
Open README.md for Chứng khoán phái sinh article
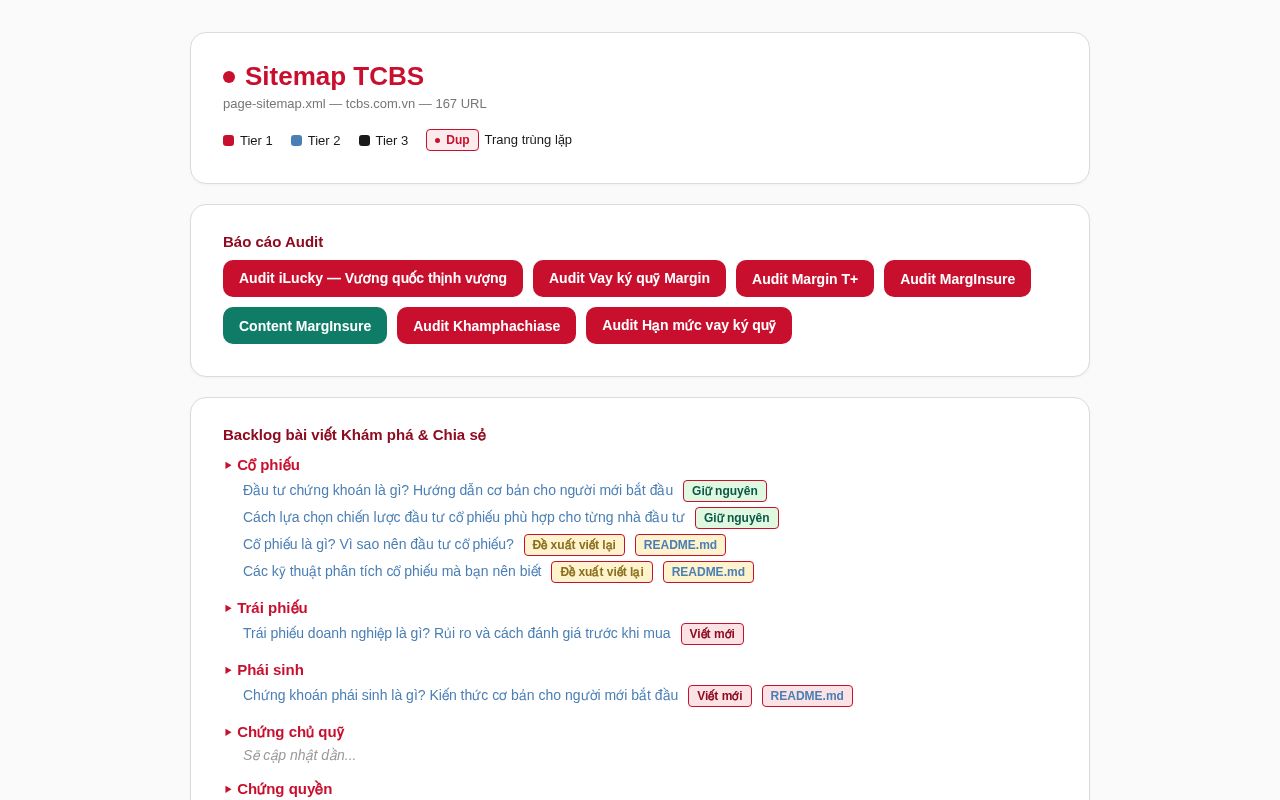point(807,696)
